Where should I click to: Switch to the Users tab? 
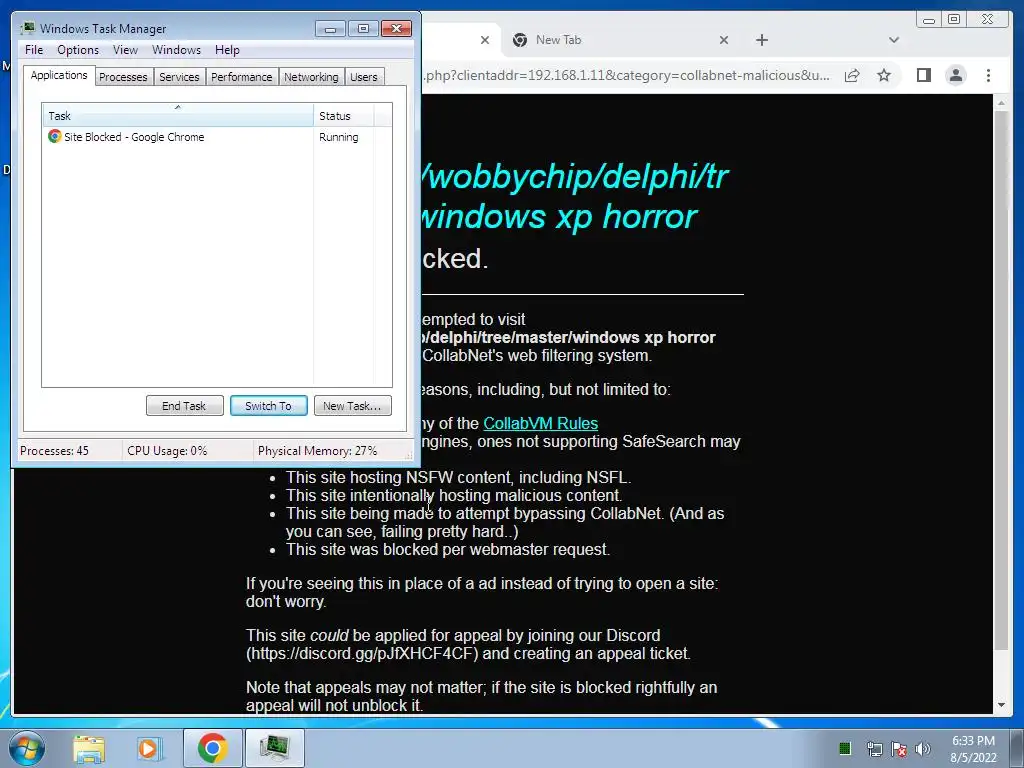(x=364, y=77)
